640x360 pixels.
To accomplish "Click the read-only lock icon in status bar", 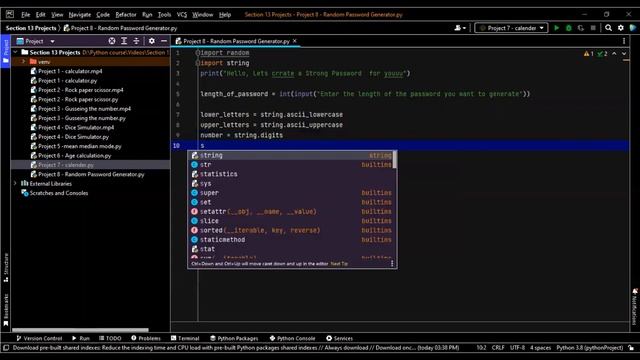I will 631,348.
